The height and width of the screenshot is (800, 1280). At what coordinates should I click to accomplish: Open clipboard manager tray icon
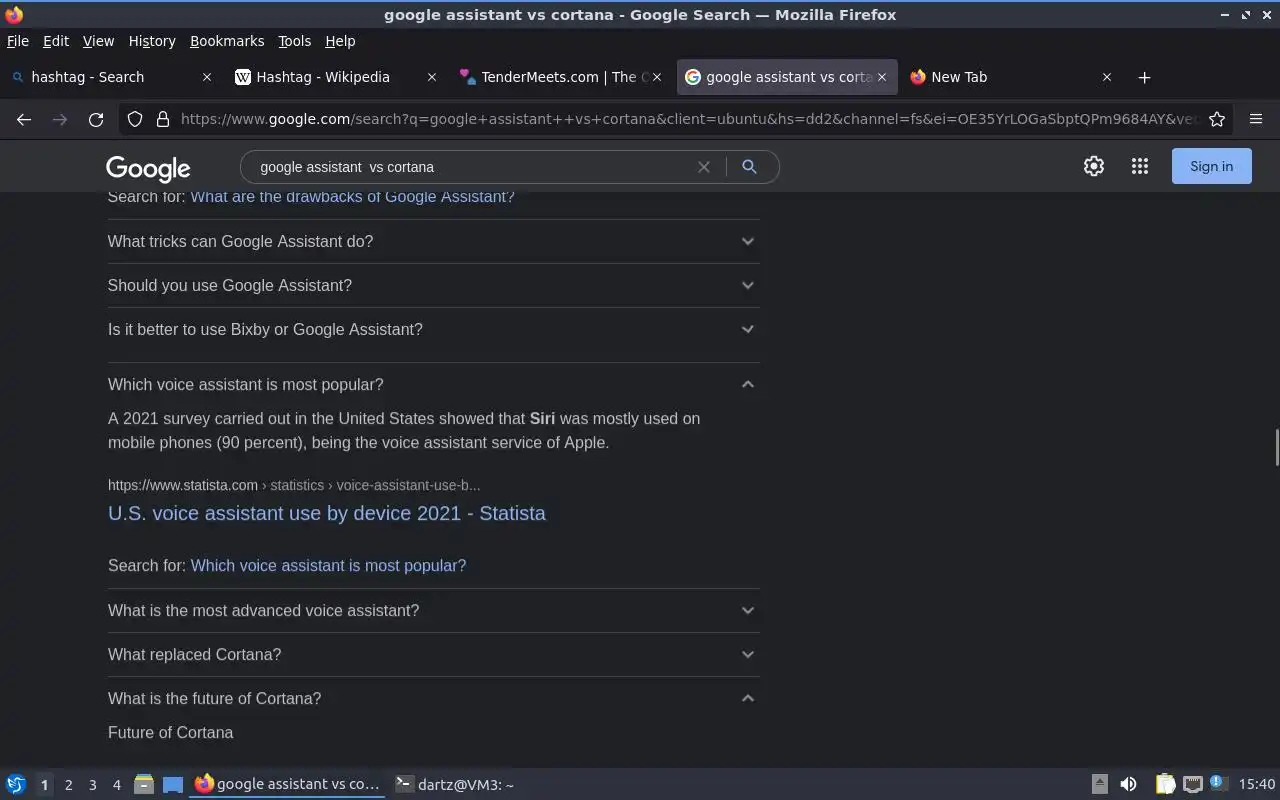pos(1165,784)
